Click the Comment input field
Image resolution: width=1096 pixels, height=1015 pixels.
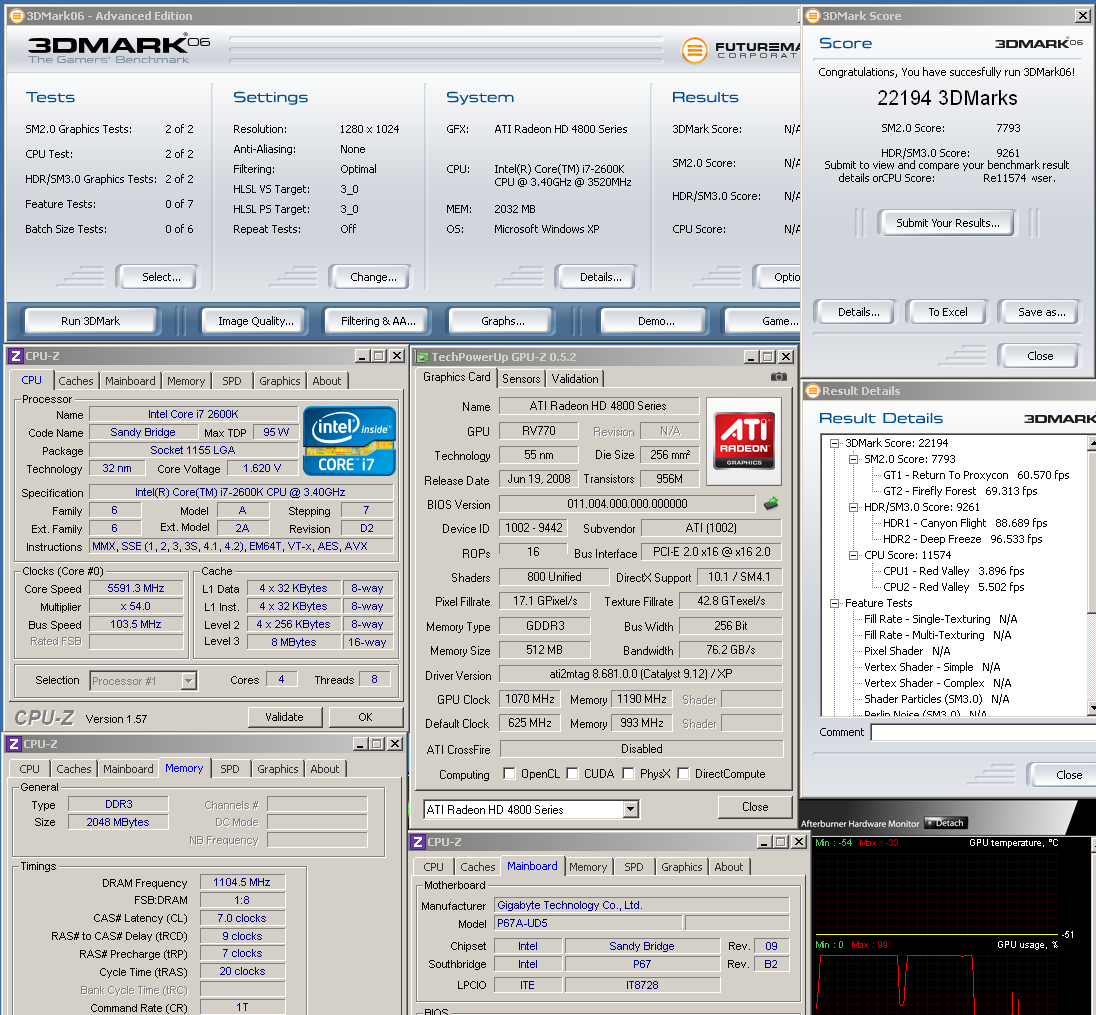click(x=983, y=732)
